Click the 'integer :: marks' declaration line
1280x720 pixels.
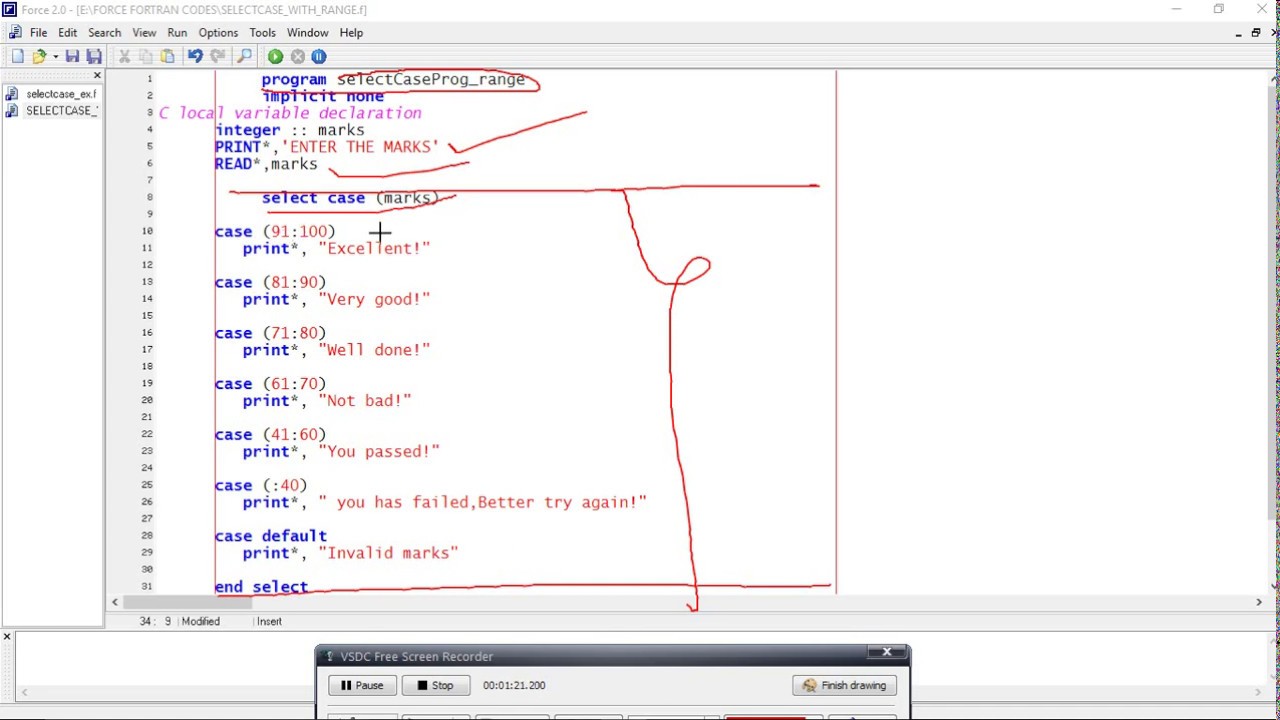point(289,130)
